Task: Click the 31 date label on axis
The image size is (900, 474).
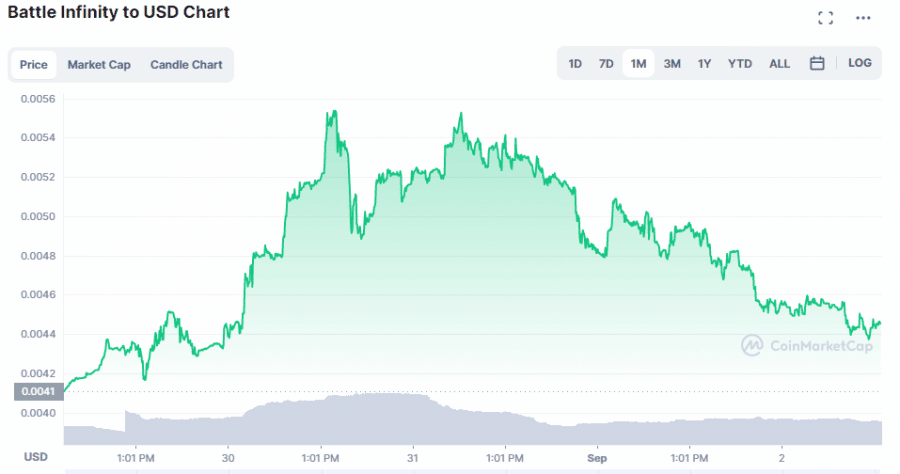Action: click(413, 457)
